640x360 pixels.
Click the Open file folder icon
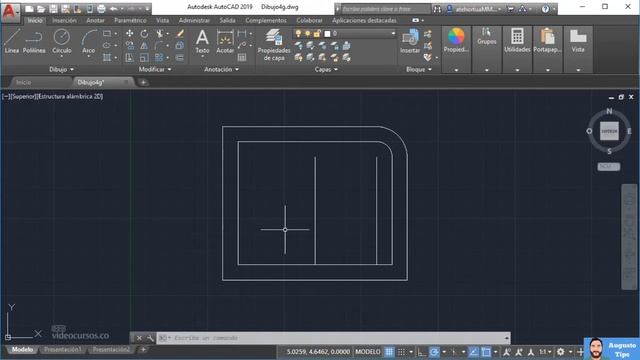pyautogui.click(x=41, y=9)
